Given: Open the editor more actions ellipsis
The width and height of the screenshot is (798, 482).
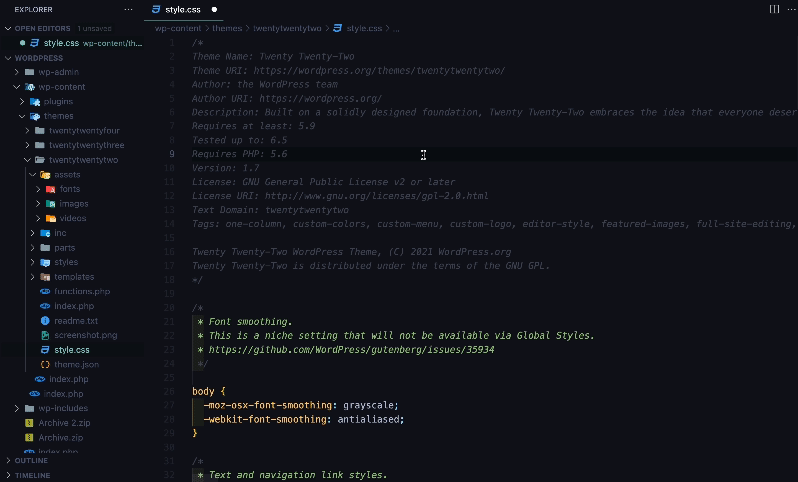Looking at the screenshot, I should coord(791,9).
